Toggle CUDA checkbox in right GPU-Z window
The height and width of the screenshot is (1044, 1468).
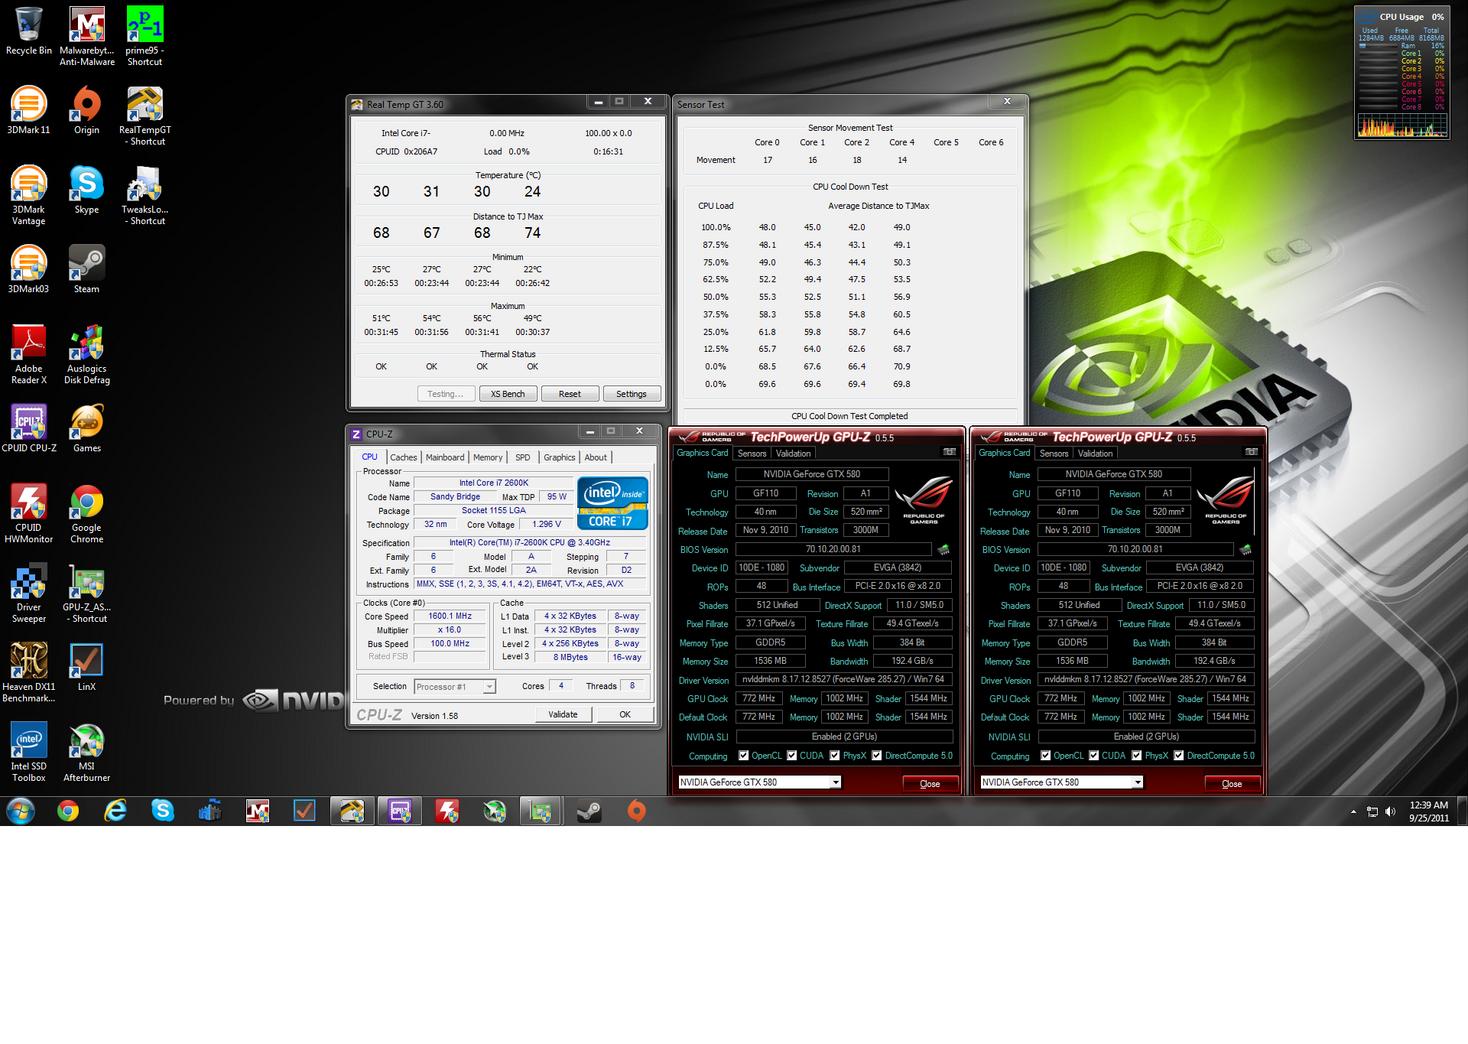tap(1093, 755)
